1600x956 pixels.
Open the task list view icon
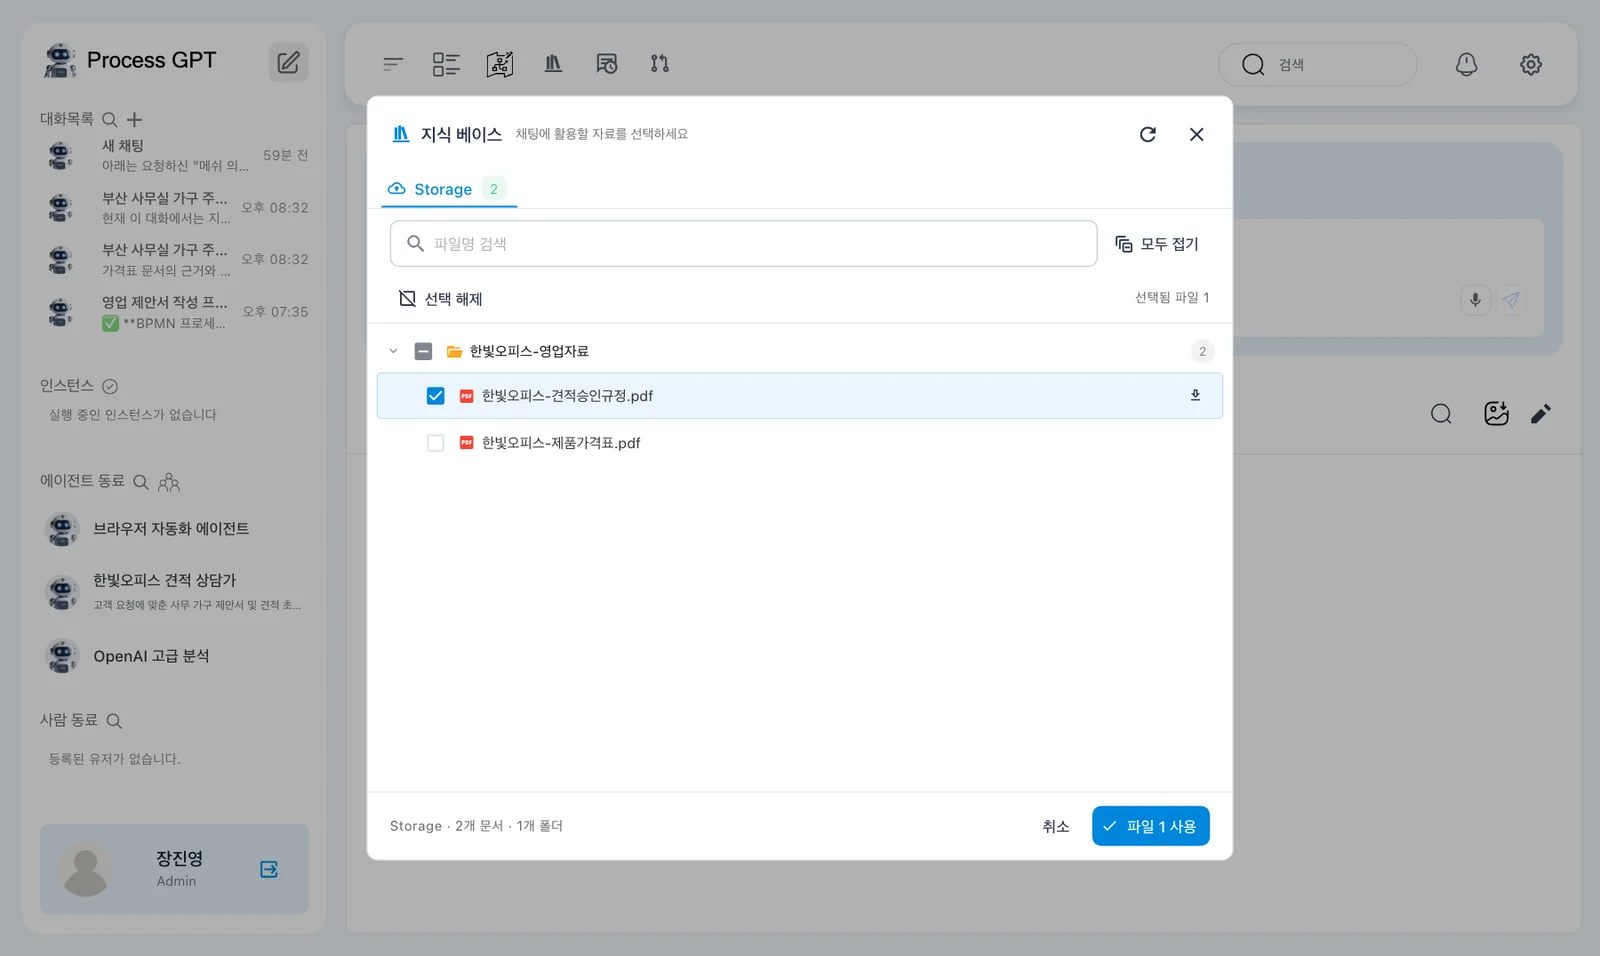point(446,64)
